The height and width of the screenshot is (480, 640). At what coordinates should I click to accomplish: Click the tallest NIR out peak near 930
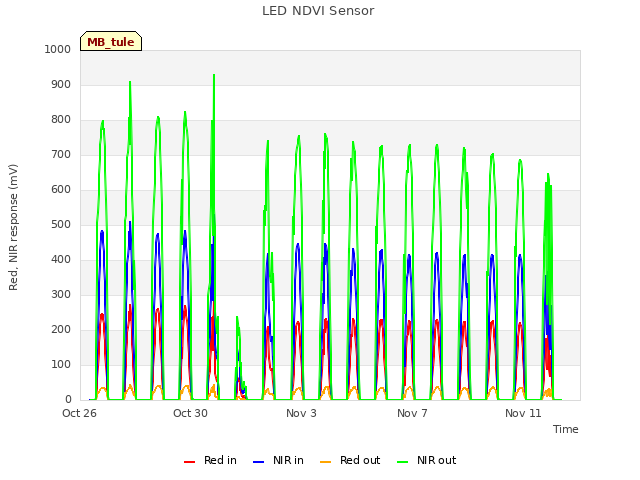(x=214, y=76)
